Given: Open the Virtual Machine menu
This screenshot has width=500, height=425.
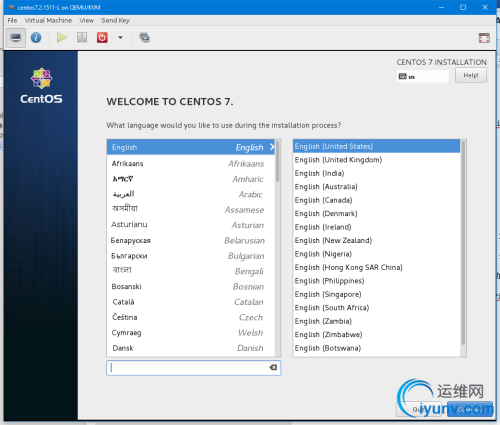Looking at the screenshot, I should click(48, 20).
